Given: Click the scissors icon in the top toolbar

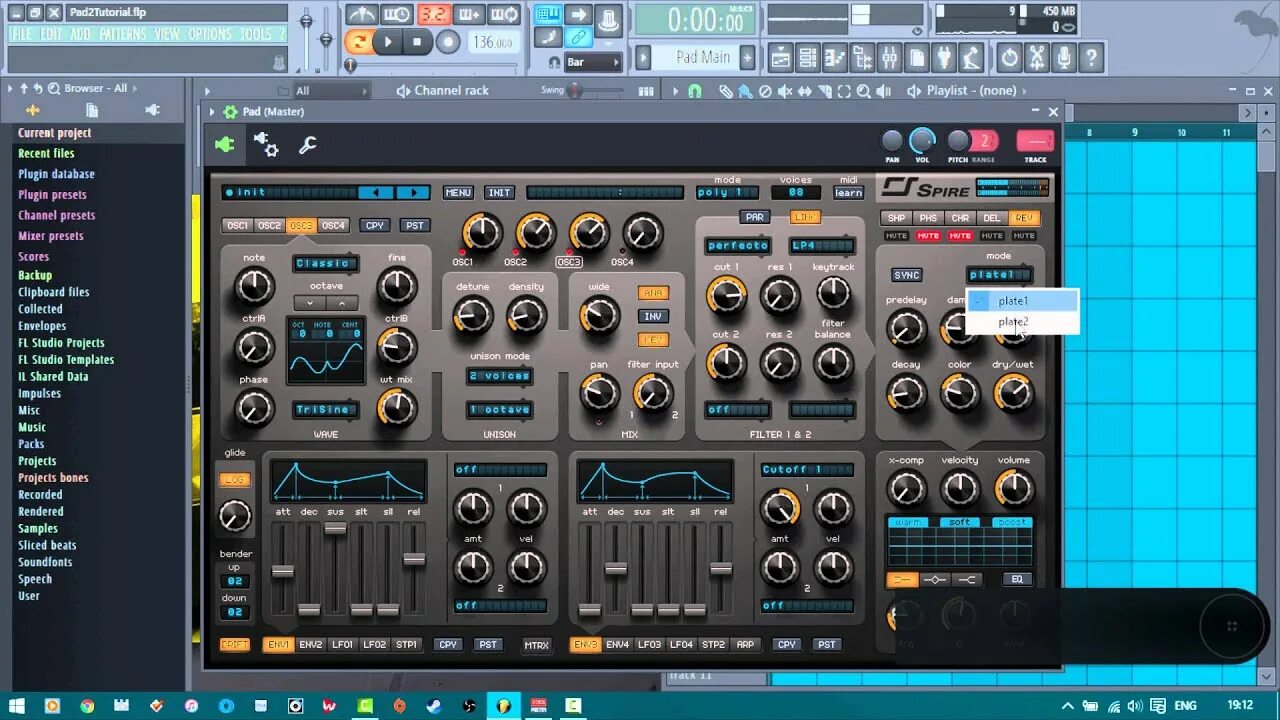Looking at the screenshot, I should point(1037,58).
